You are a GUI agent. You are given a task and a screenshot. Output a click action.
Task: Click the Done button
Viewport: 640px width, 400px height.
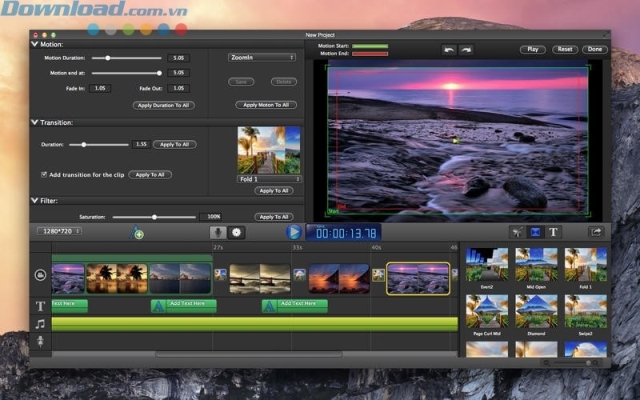pyautogui.click(x=596, y=49)
